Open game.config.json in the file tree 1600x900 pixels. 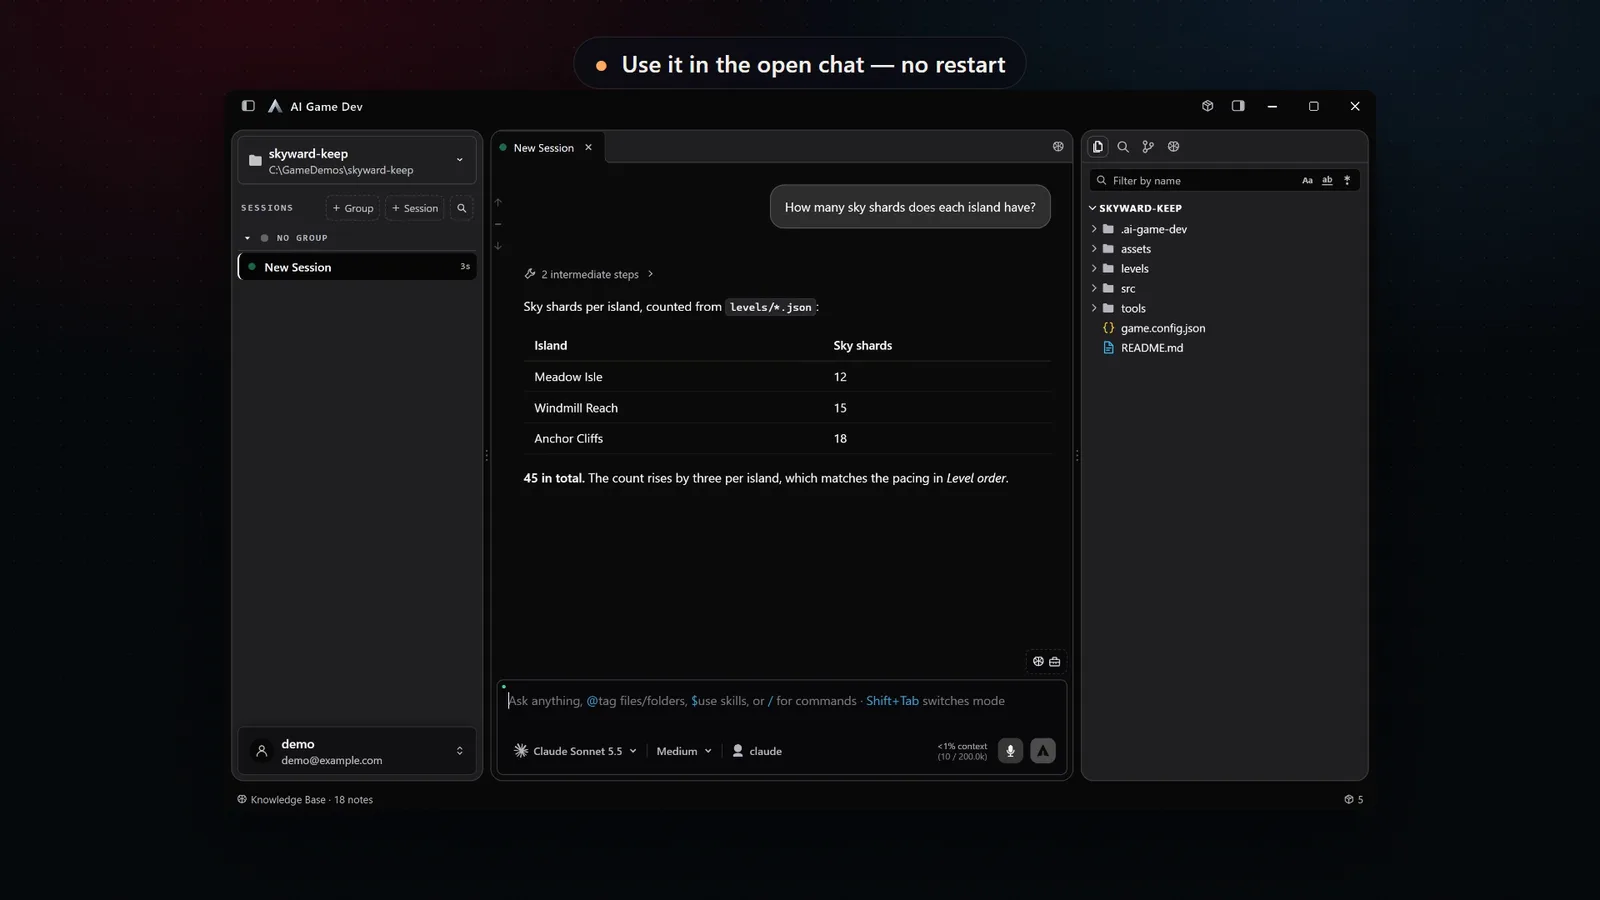pyautogui.click(x=1162, y=328)
